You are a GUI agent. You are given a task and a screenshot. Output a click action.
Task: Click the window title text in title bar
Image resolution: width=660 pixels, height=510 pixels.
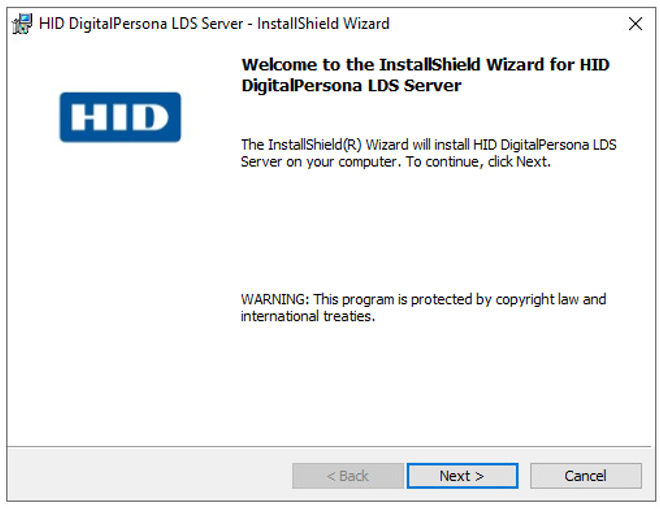214,23
